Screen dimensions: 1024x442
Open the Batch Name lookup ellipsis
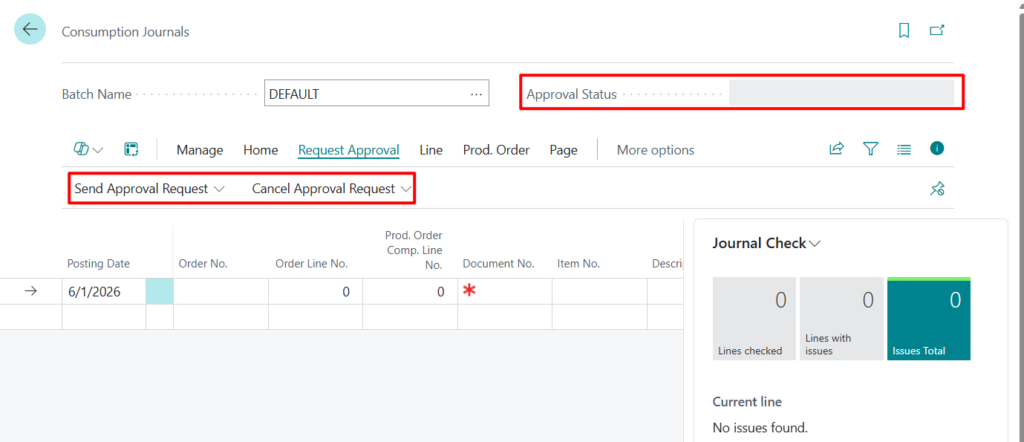pos(476,94)
